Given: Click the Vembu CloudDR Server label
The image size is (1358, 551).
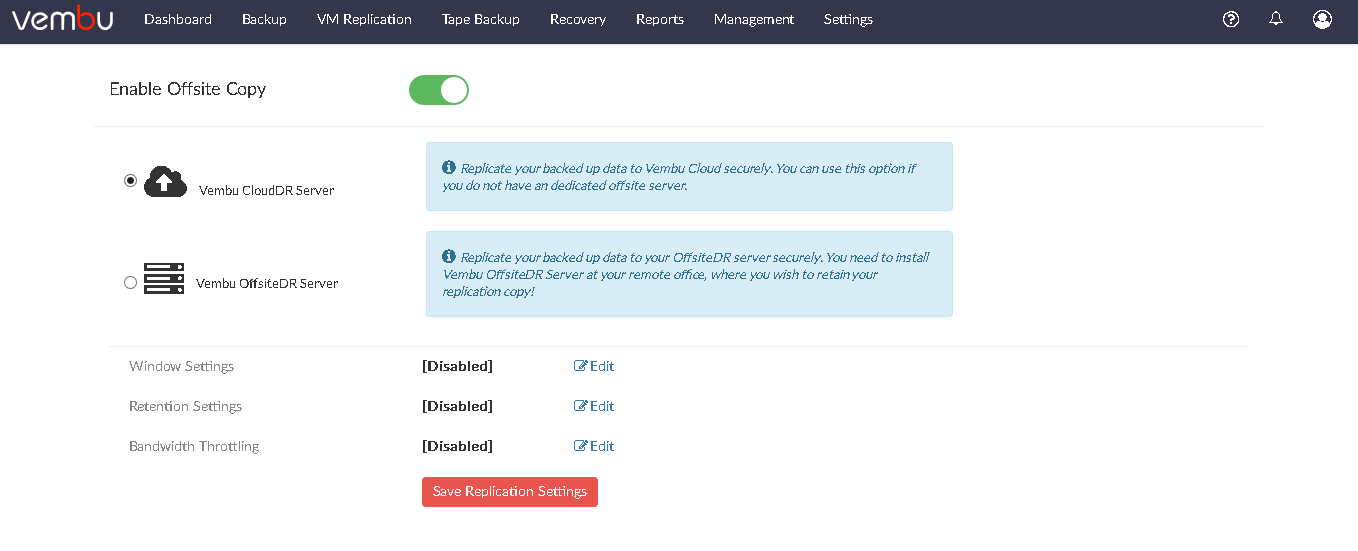Looking at the screenshot, I should point(266,190).
